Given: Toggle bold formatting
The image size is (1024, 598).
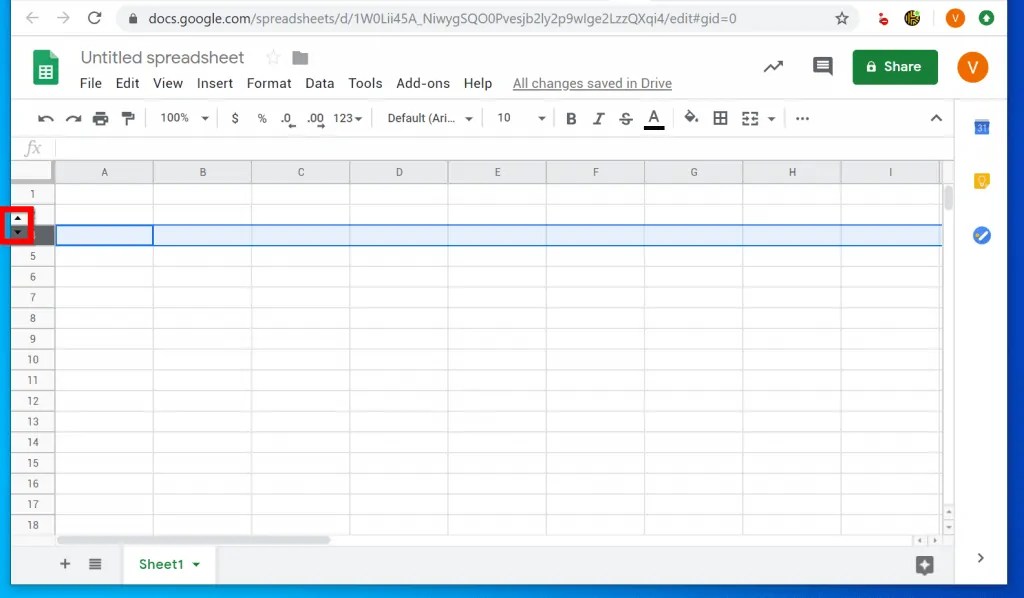Looking at the screenshot, I should click(x=570, y=118).
